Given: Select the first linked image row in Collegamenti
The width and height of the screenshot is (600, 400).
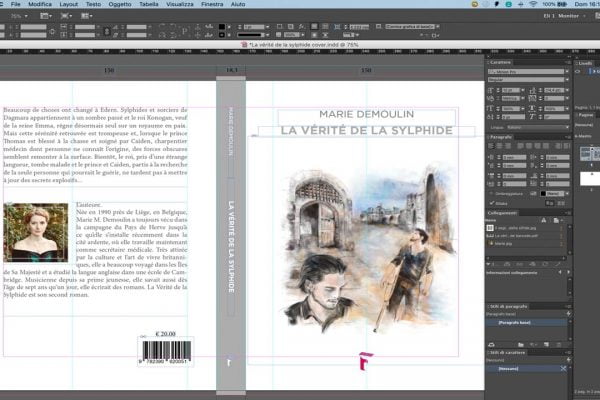Looking at the screenshot, I should [x=527, y=228].
